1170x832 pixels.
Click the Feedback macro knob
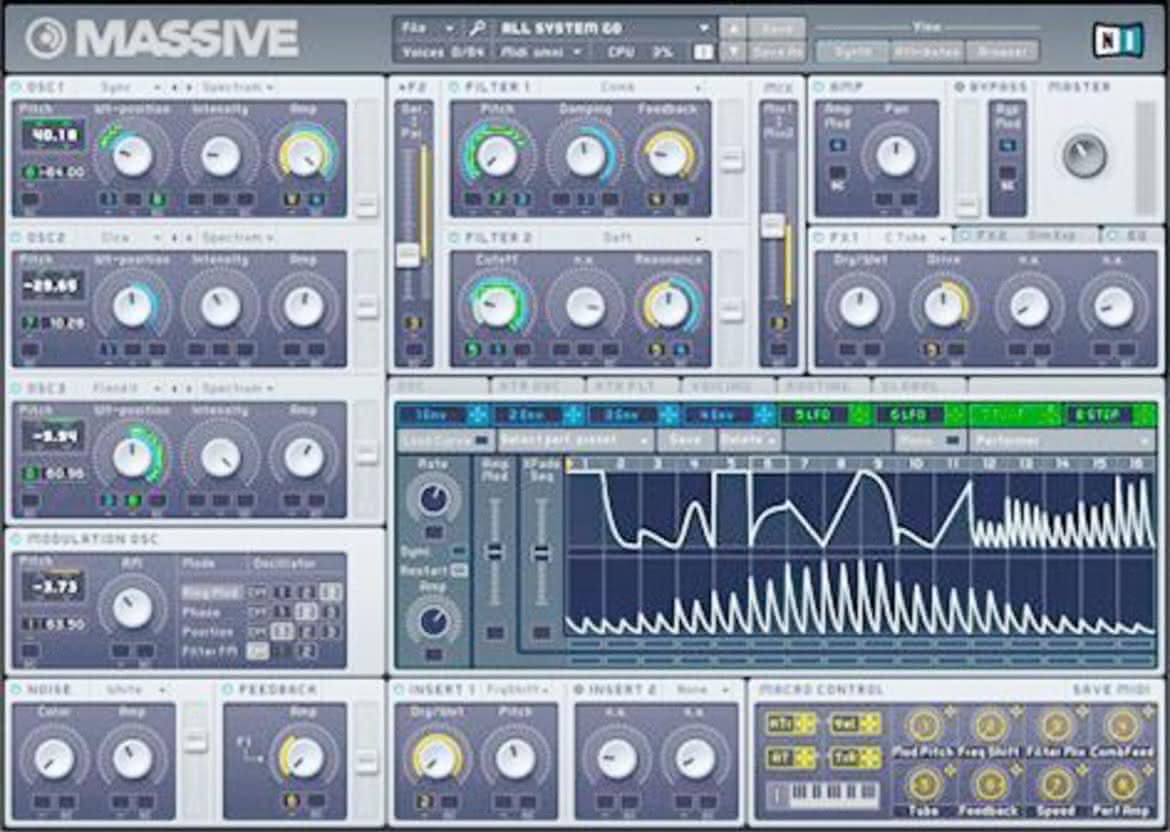tap(989, 785)
